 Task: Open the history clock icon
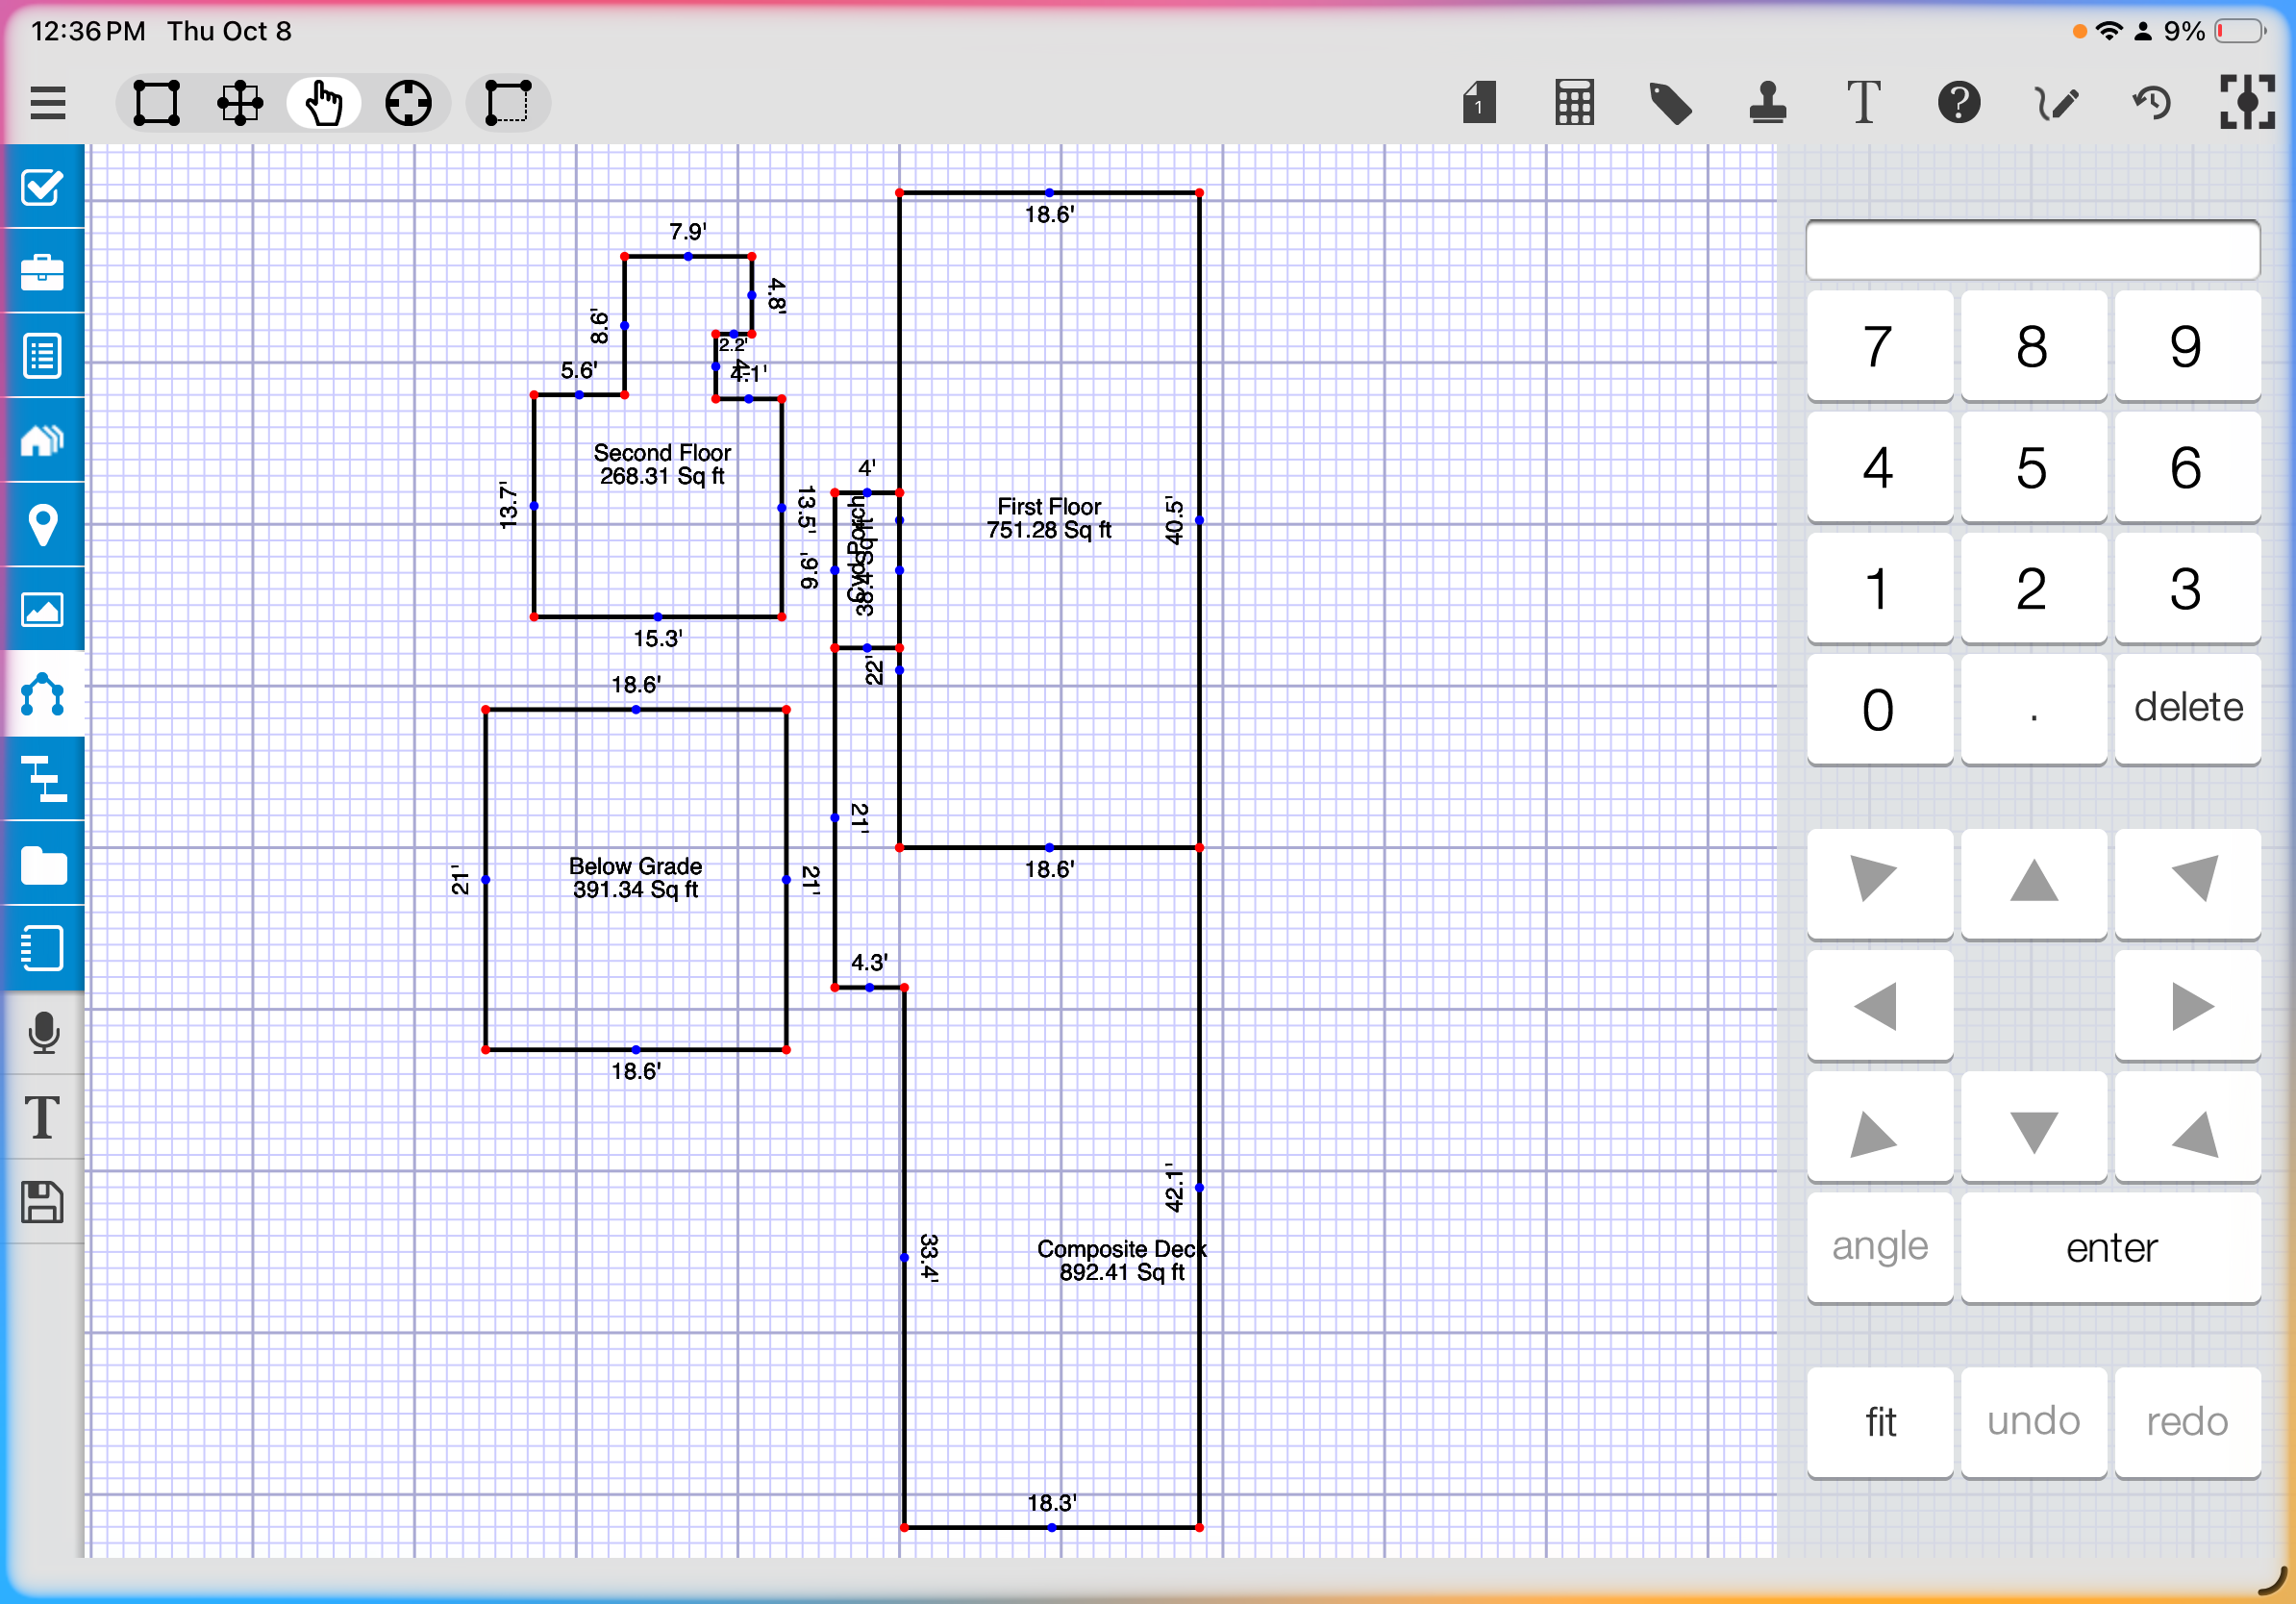click(x=2152, y=103)
